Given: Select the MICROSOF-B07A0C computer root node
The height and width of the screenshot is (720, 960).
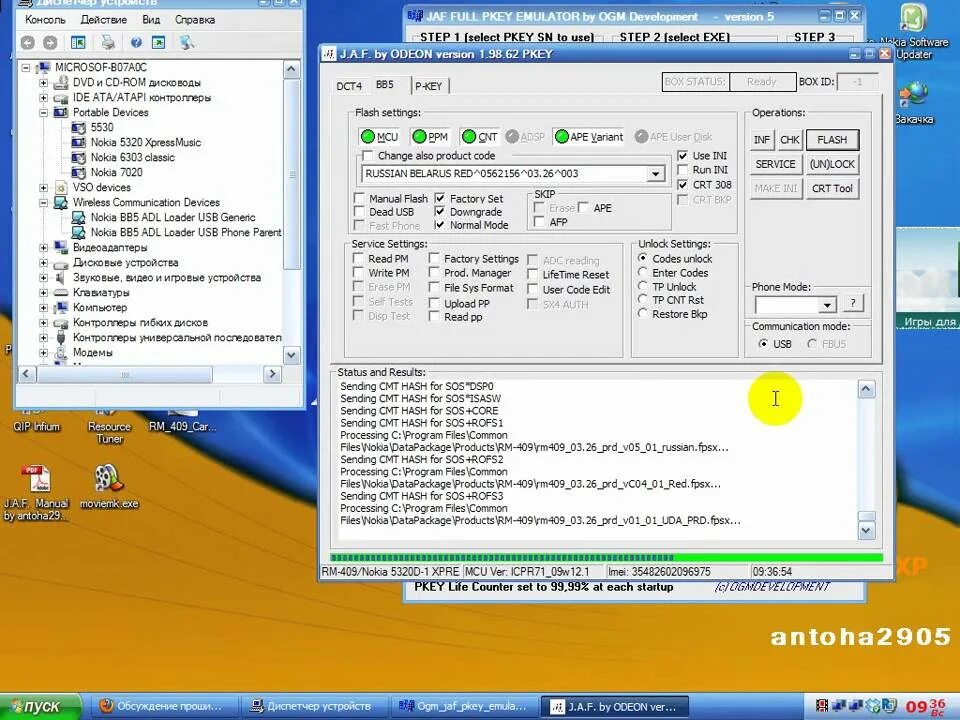Looking at the screenshot, I should pos(100,67).
